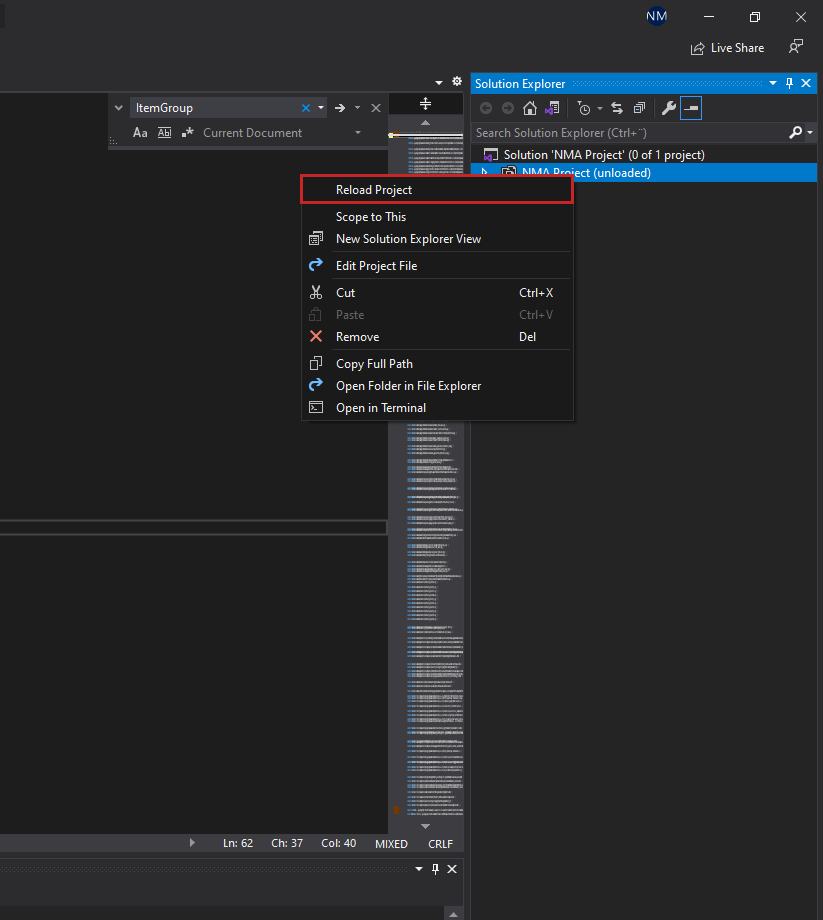Toggle Match Case in find bar
Screen dimensions: 823x920
pyautogui.click(x=140, y=133)
